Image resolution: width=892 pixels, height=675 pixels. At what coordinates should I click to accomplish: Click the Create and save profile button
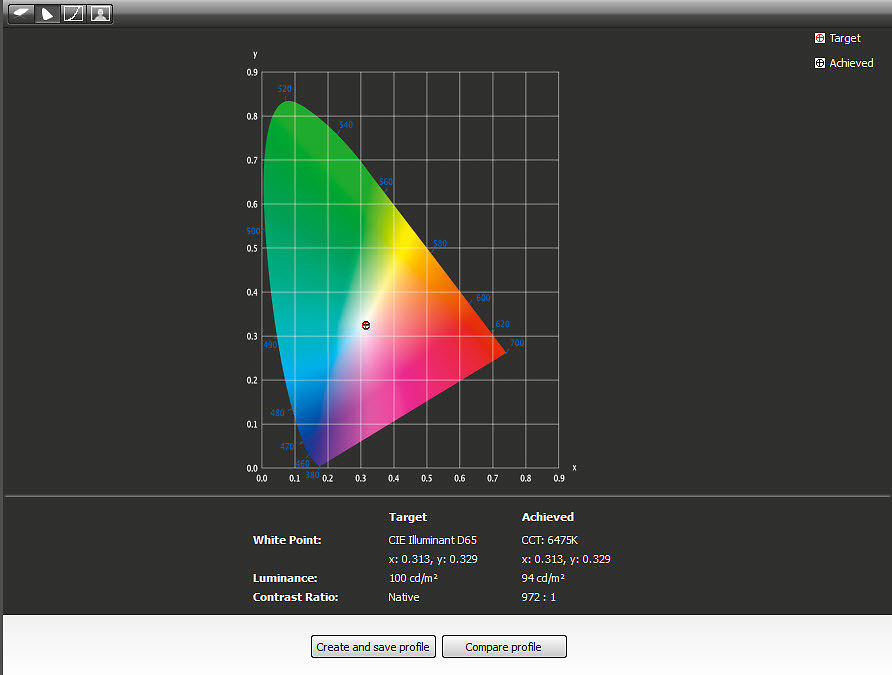click(x=373, y=646)
